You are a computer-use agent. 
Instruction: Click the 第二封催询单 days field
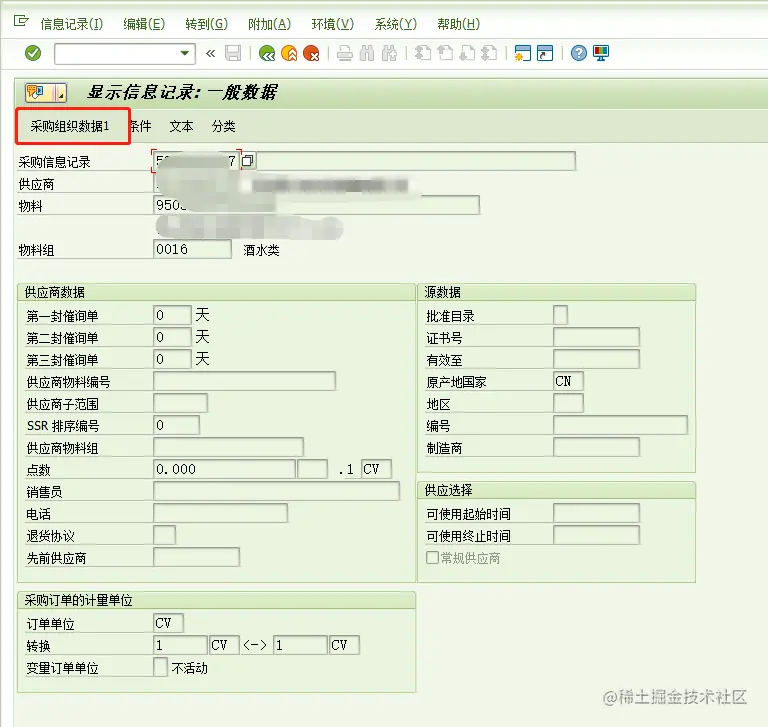[x=172, y=337]
